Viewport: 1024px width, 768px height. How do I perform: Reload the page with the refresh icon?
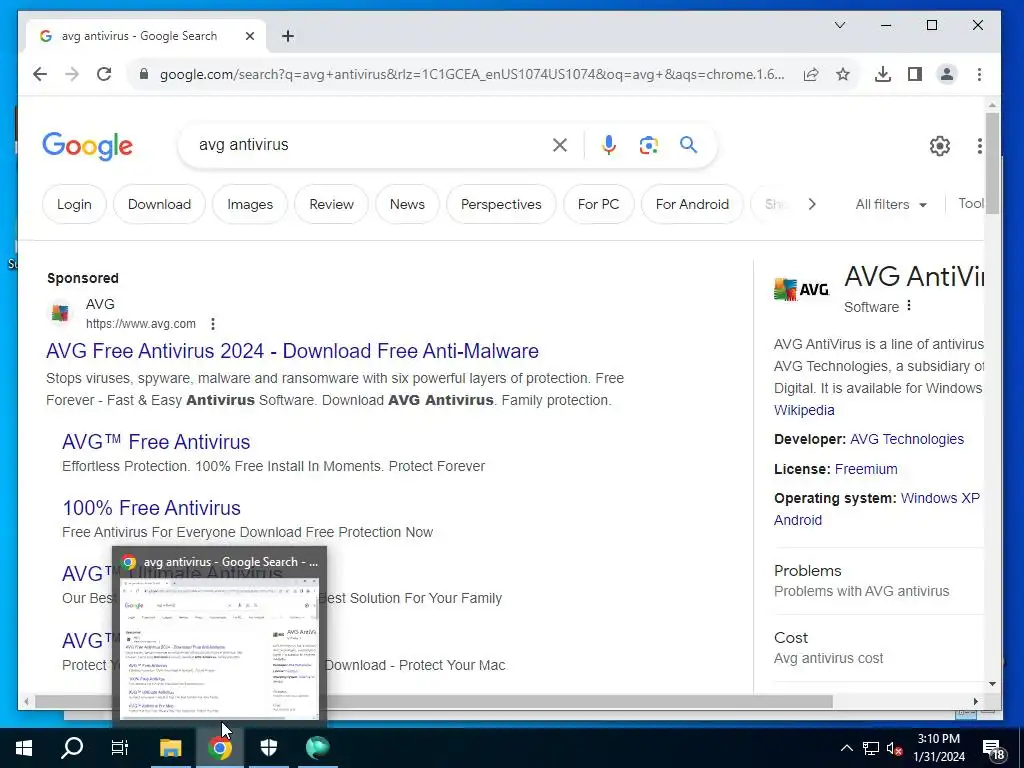104,74
